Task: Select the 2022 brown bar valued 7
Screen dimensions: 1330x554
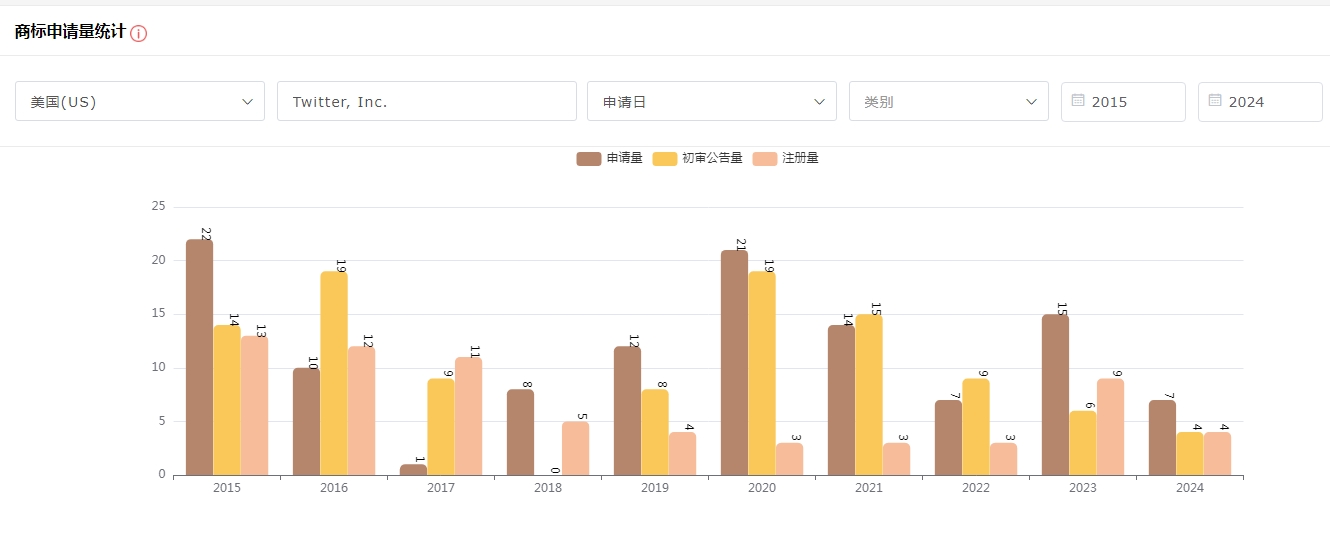Action: click(948, 437)
